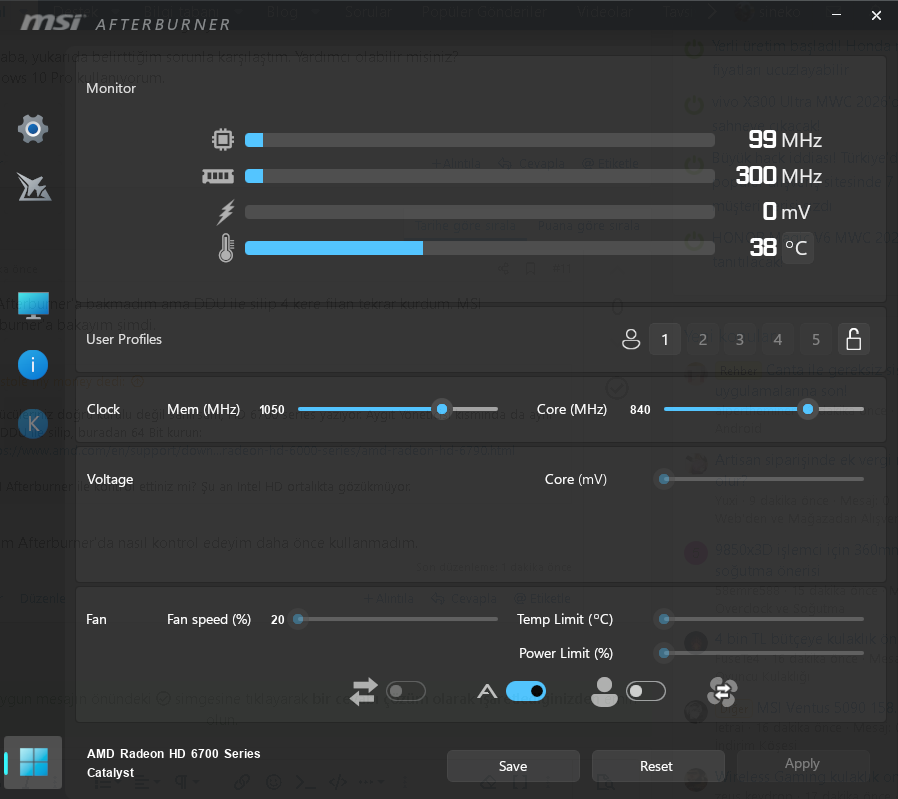This screenshot has width=898, height=799.
Task: Click the profile lock icon
Action: click(x=853, y=340)
